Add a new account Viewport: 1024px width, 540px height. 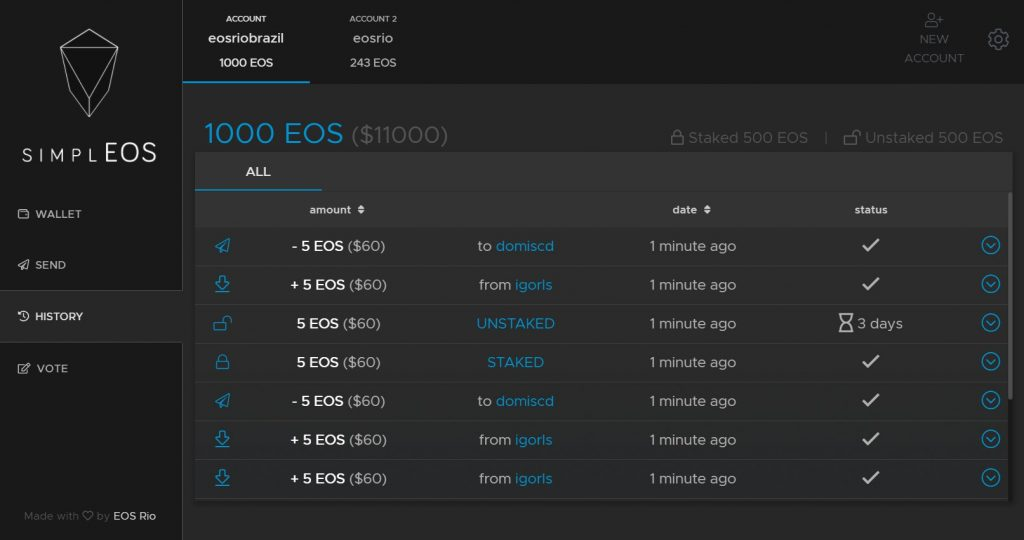tap(933, 39)
